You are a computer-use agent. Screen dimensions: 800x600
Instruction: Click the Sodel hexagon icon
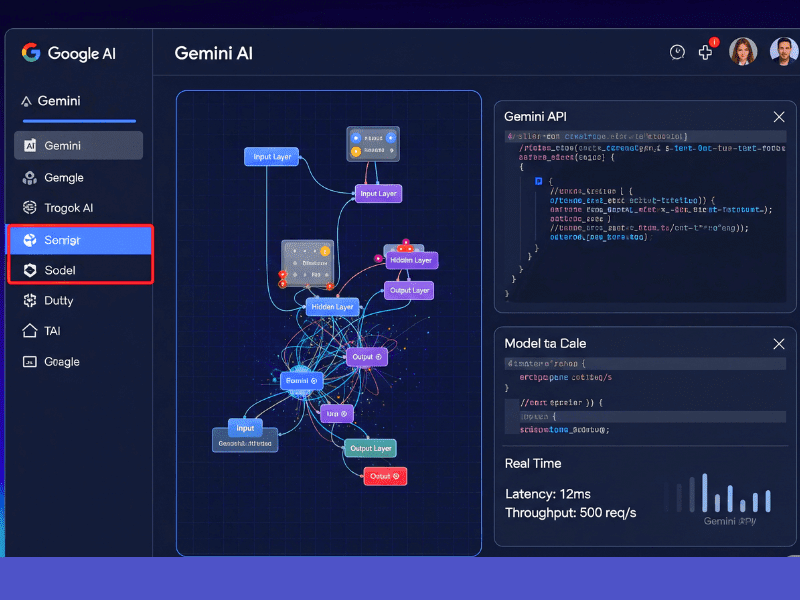30,270
